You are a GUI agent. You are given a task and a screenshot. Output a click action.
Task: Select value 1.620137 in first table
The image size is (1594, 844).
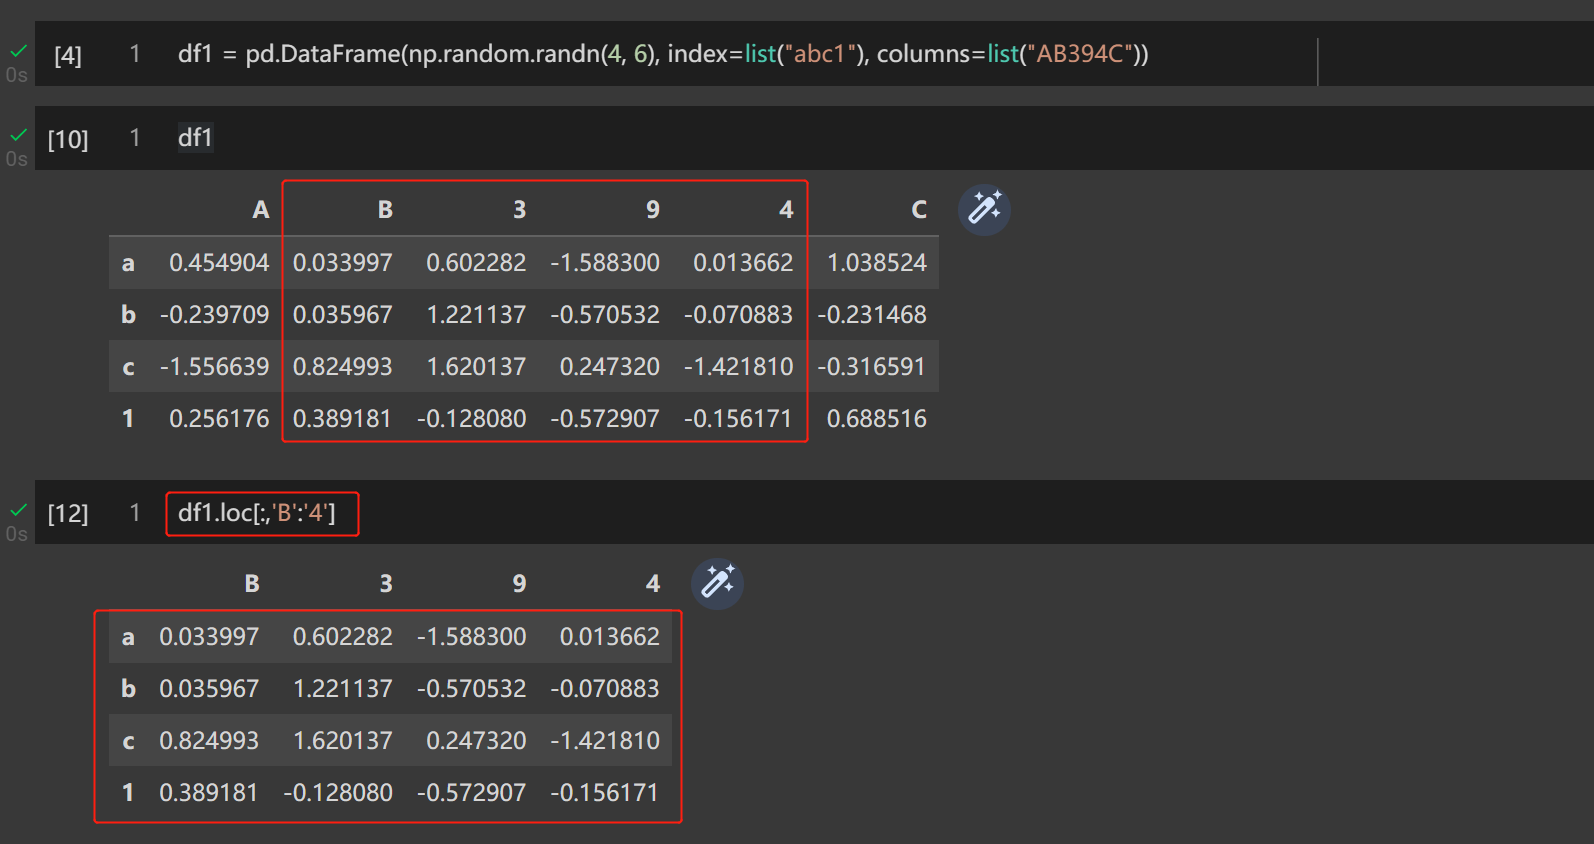pyautogui.click(x=476, y=367)
